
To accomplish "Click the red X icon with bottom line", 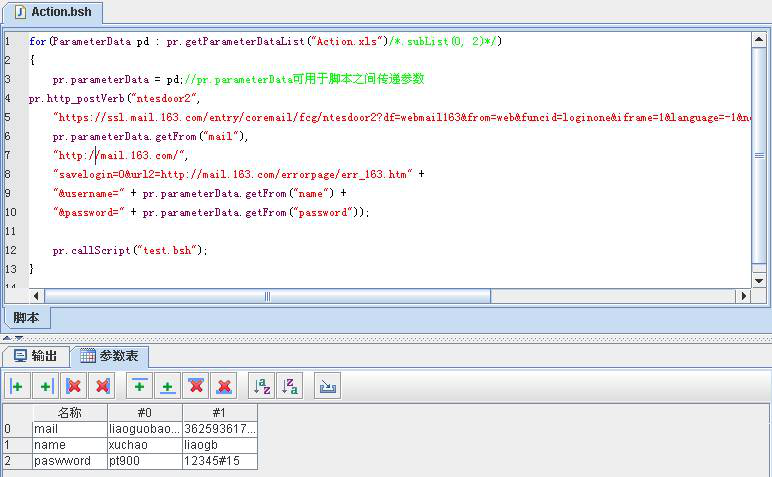I will (225, 386).
